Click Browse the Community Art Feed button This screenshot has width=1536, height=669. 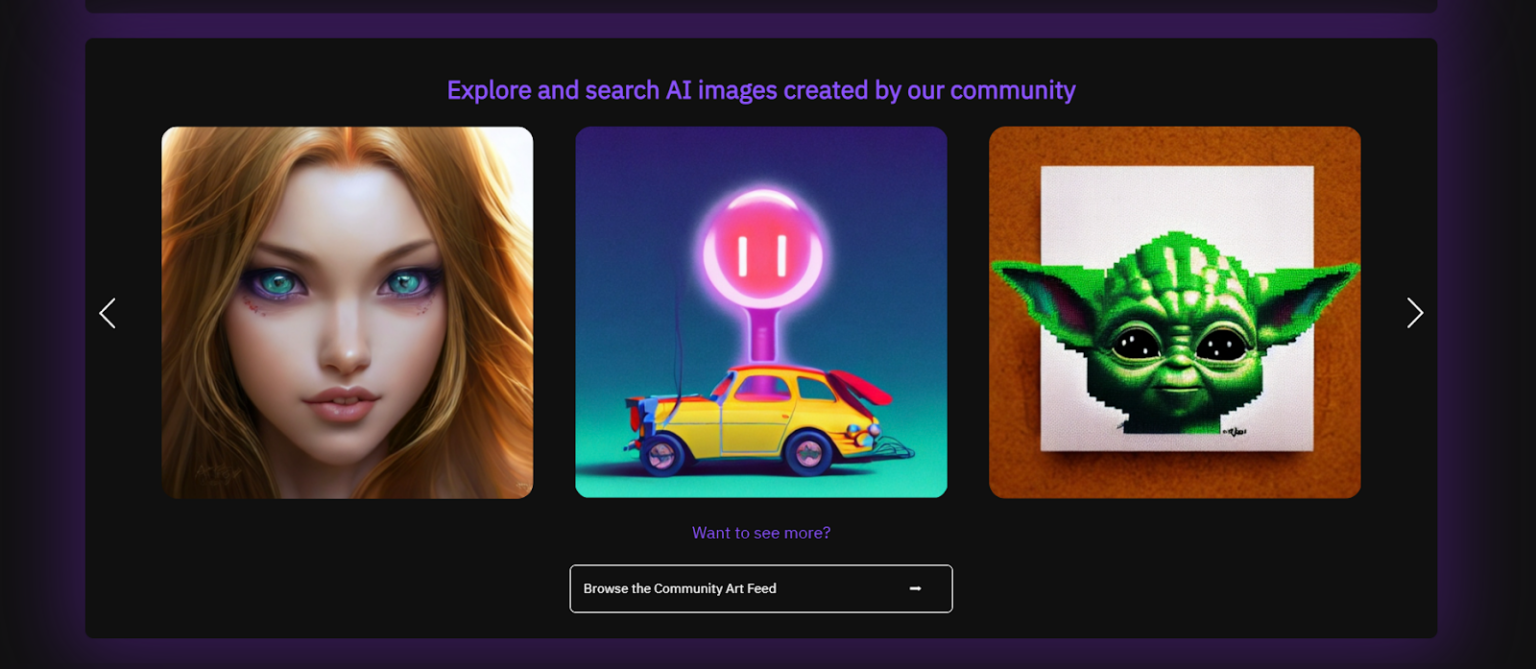760,589
